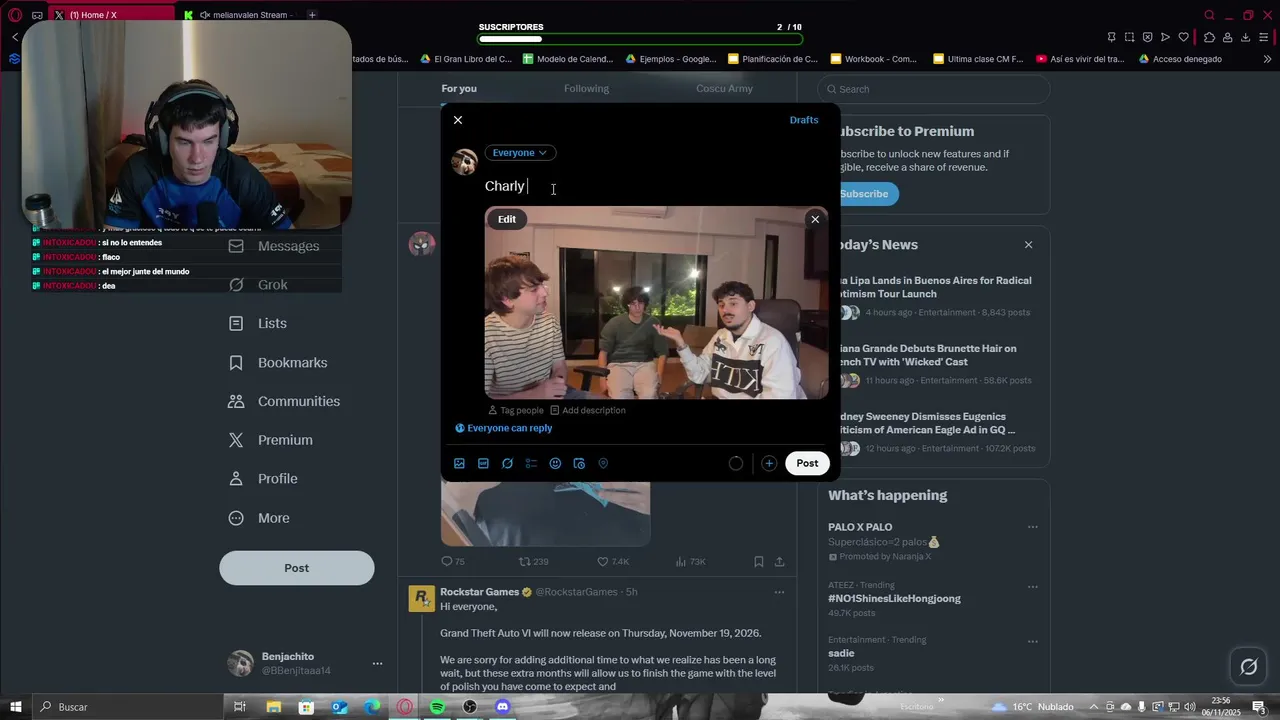
Task: Click the Buscar taskbar search box
Action: 128,707
